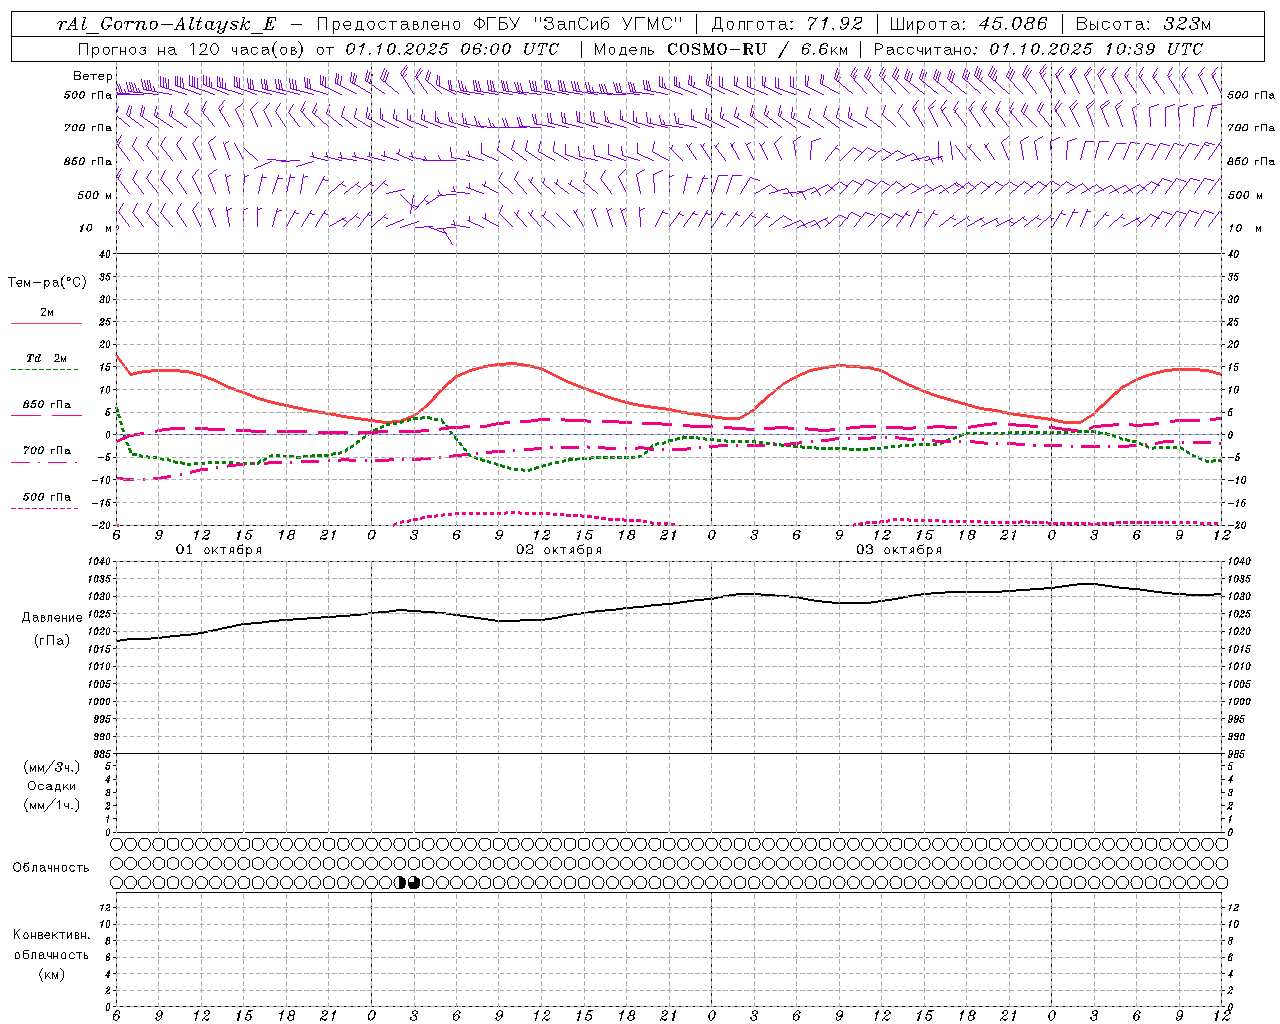
Task: Select the Тем-ра(°C) temperature panel label
Action: click(x=47, y=283)
